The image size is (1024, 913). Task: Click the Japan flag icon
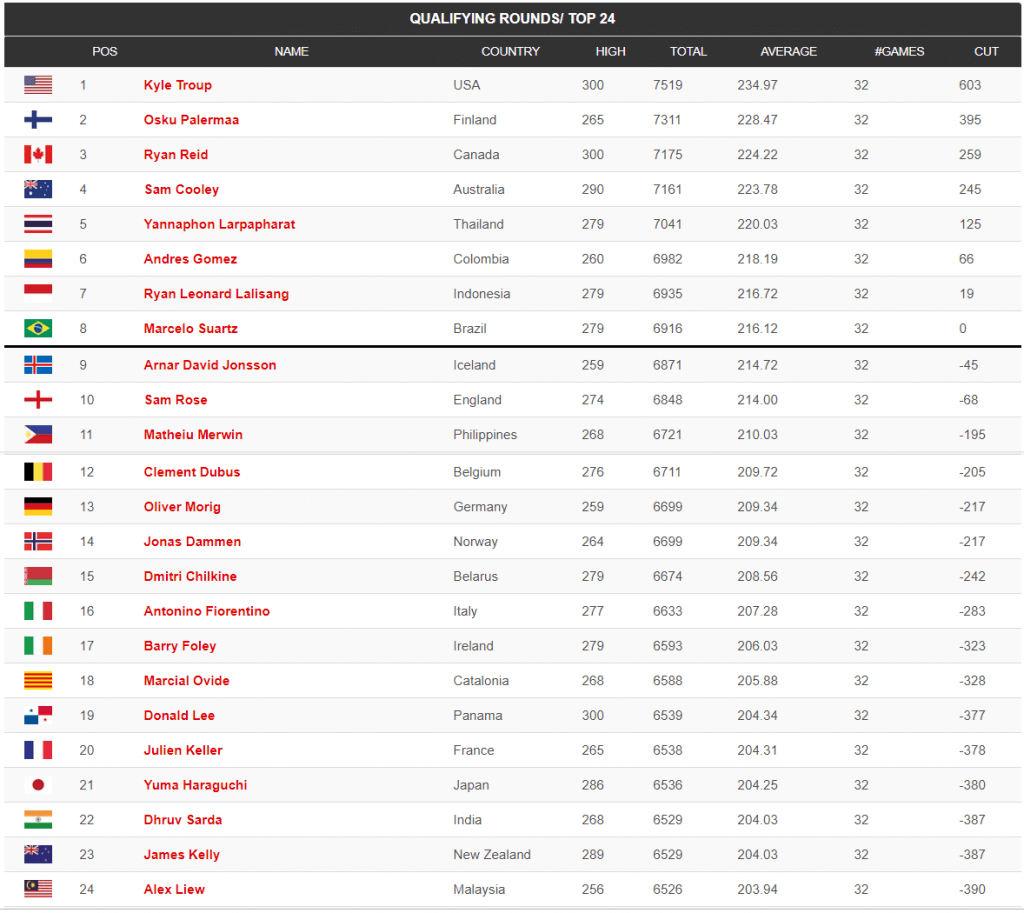click(38, 785)
